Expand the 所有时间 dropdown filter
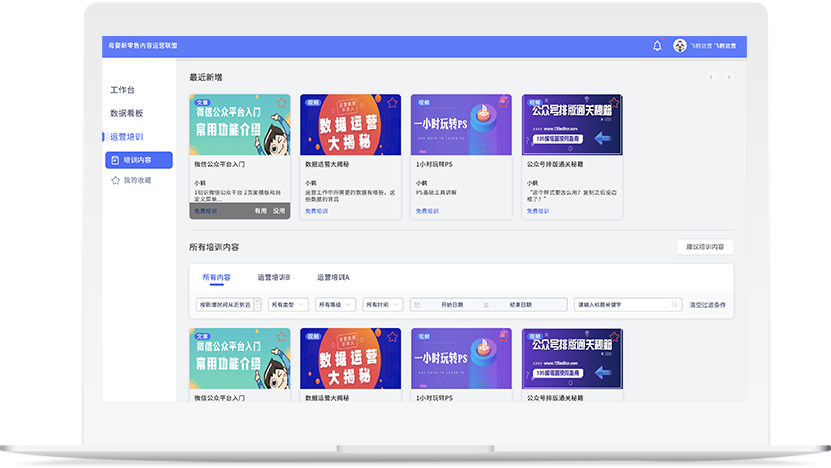This screenshot has height=468, width=831. [x=383, y=304]
